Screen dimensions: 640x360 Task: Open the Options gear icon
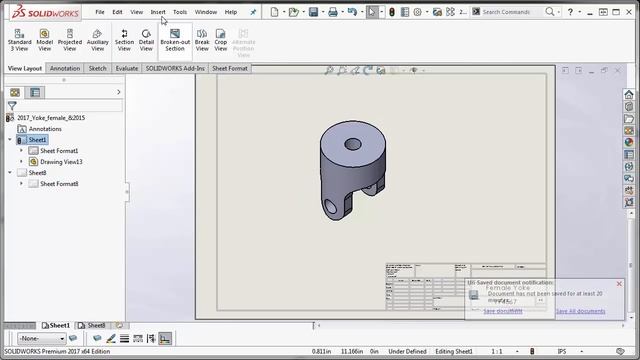point(418,12)
